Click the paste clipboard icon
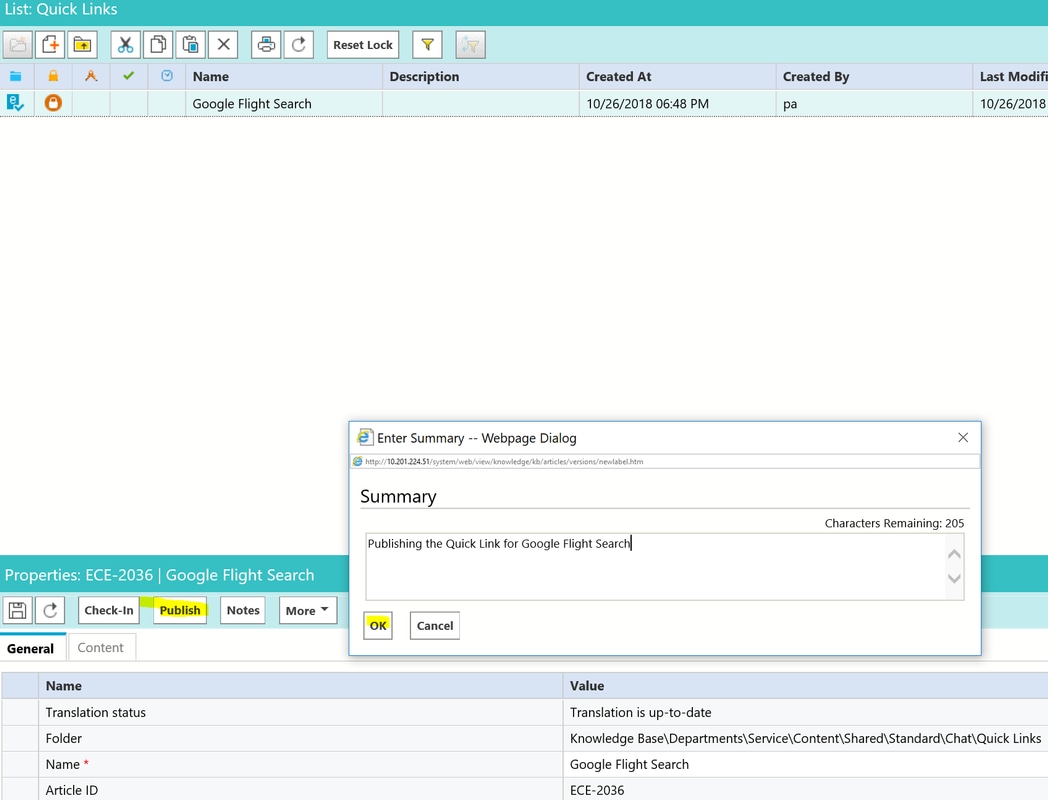 click(190, 45)
